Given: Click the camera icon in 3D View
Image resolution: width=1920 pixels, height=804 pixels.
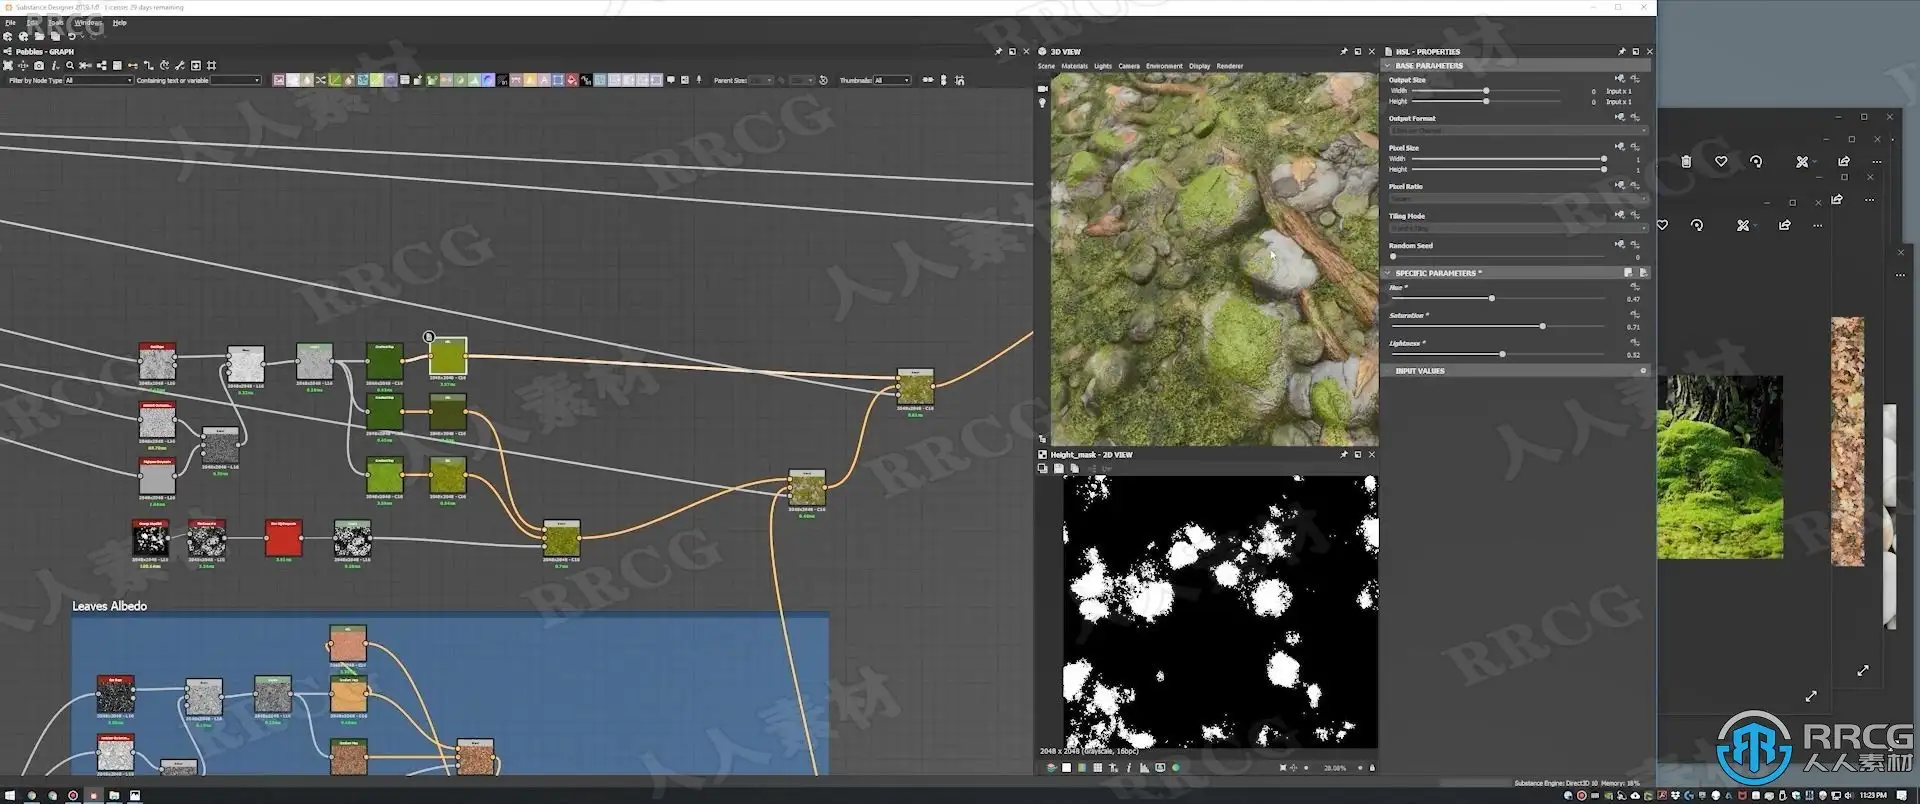Looking at the screenshot, I should pyautogui.click(x=1042, y=89).
